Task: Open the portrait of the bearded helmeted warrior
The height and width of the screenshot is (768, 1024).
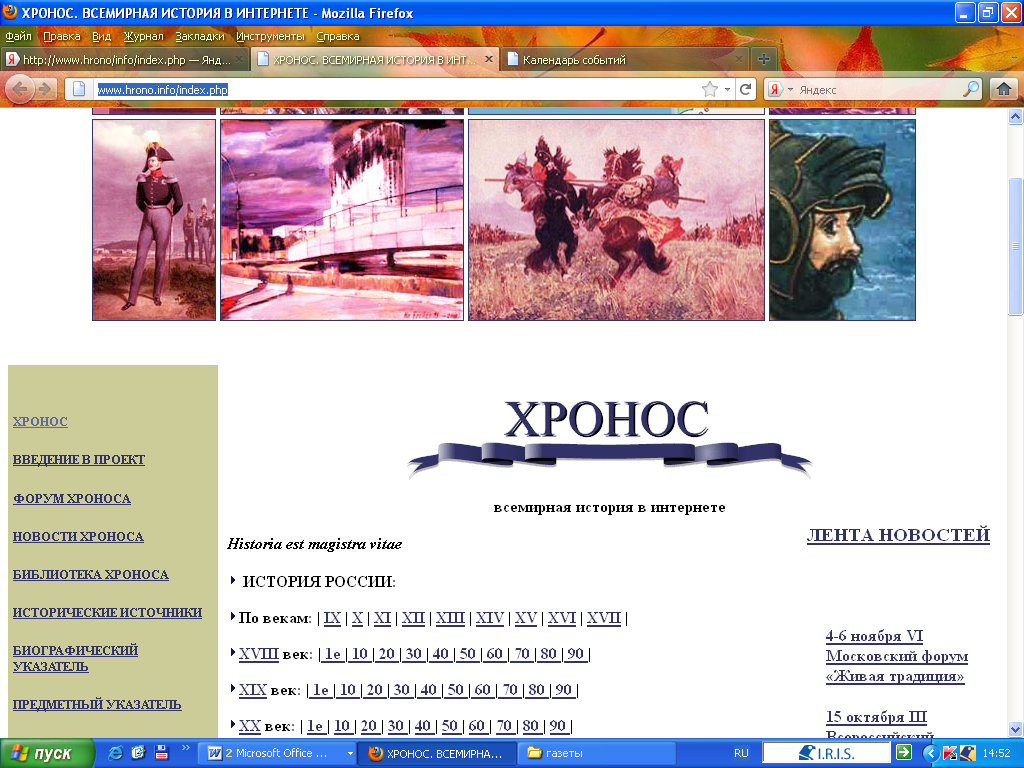Action: (x=842, y=220)
